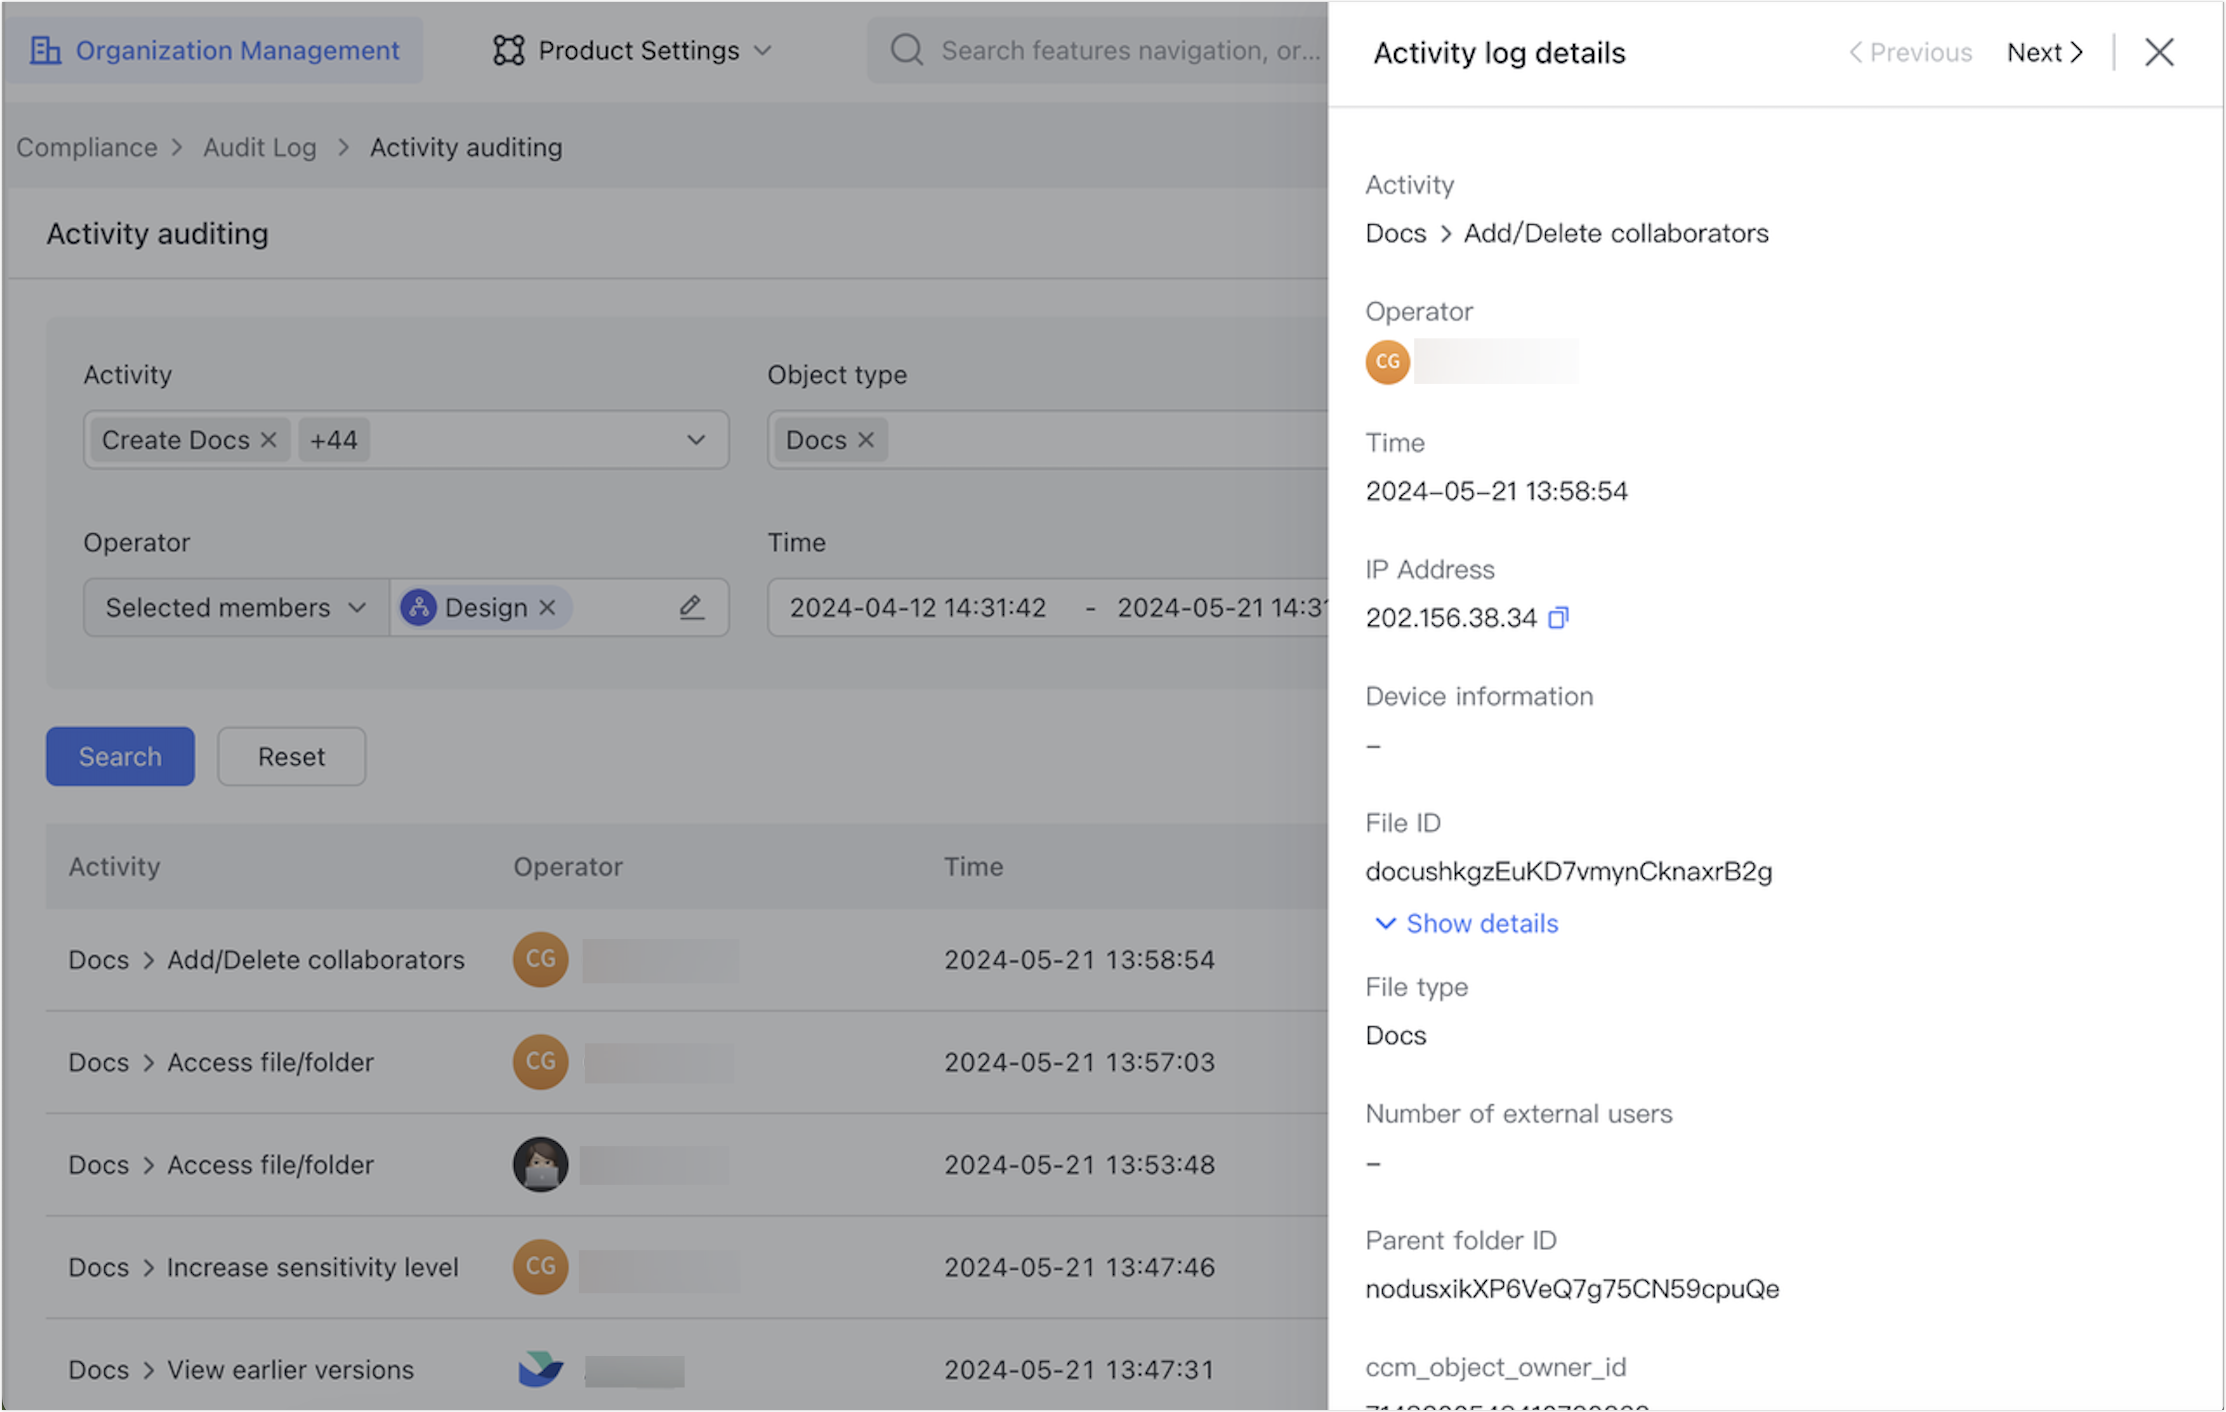Click the +44 activity count tag

coord(334,440)
